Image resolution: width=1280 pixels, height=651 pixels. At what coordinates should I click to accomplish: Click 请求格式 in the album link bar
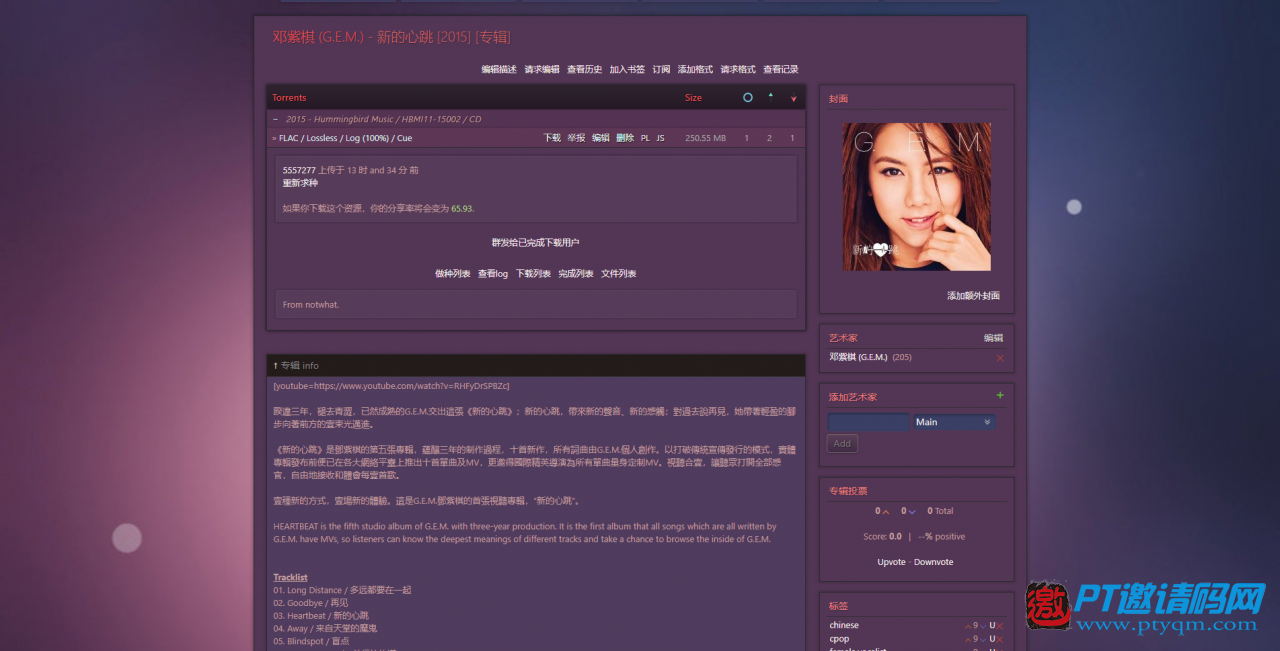point(738,70)
